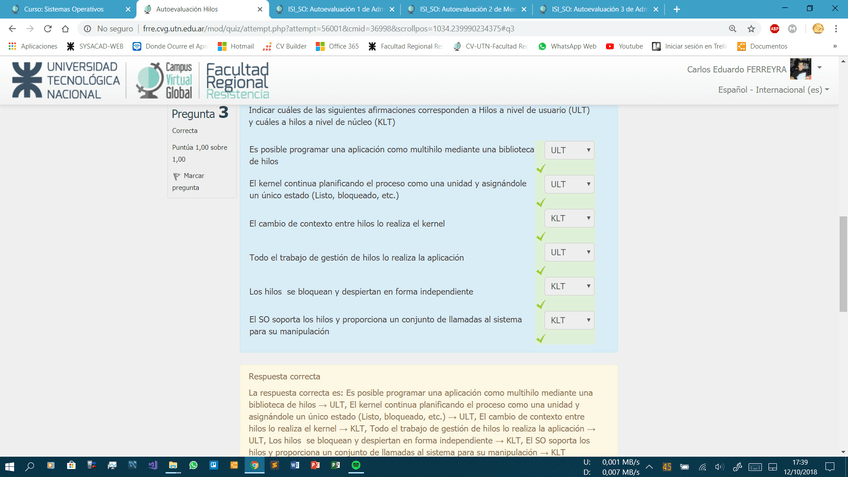This screenshot has height=477, width=848.
Task: Switch to 'ISI_SO: Autoevaluación 1' tab
Action: (335, 9)
